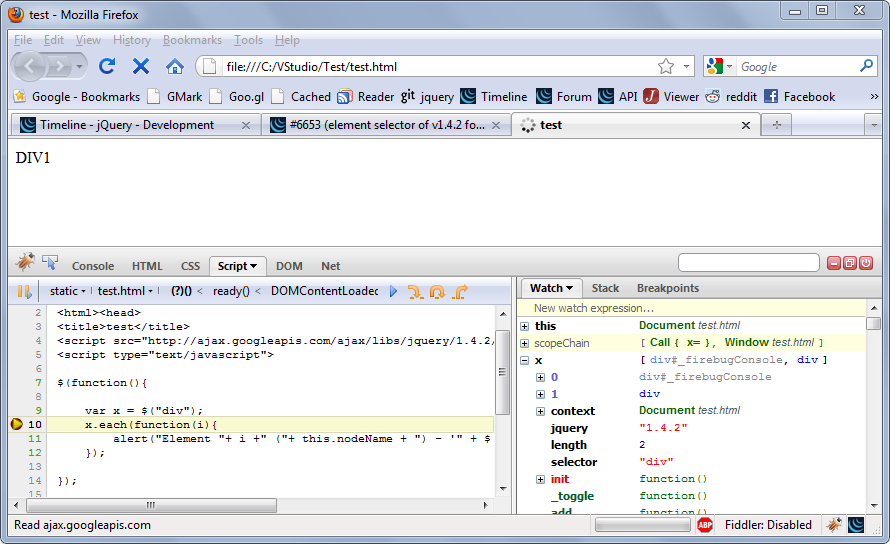Switch to the Firebug Console tab
This screenshot has width=890, height=544.
point(93,266)
